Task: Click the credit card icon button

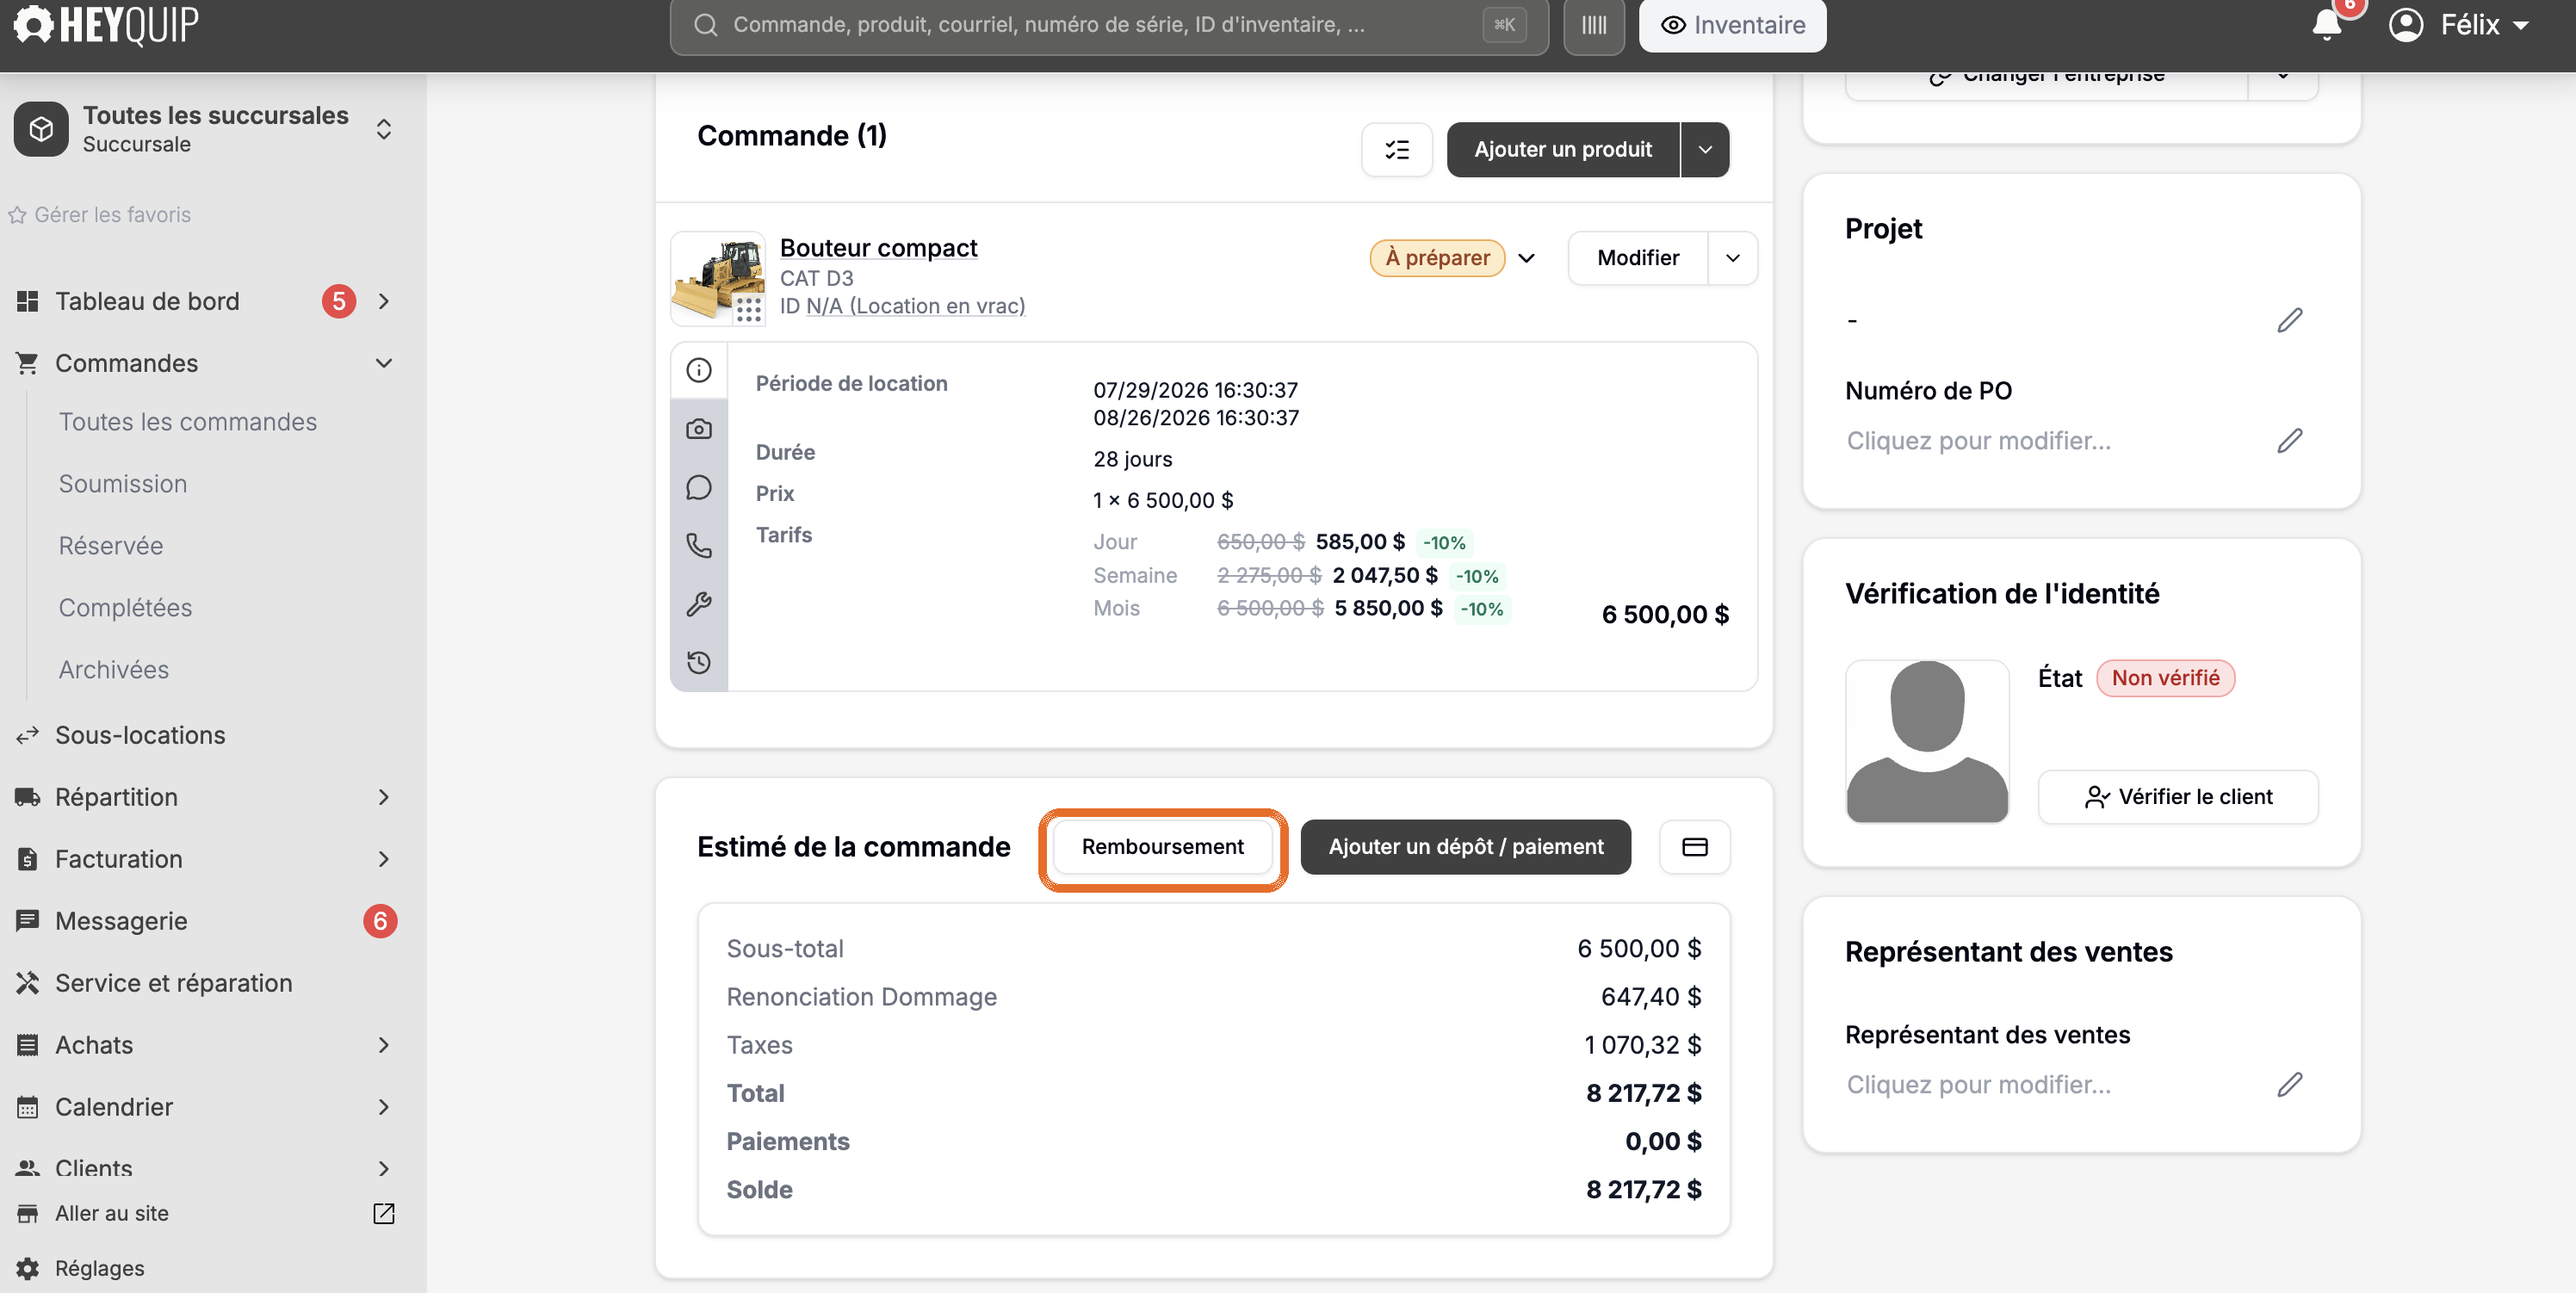Action: 1695,847
